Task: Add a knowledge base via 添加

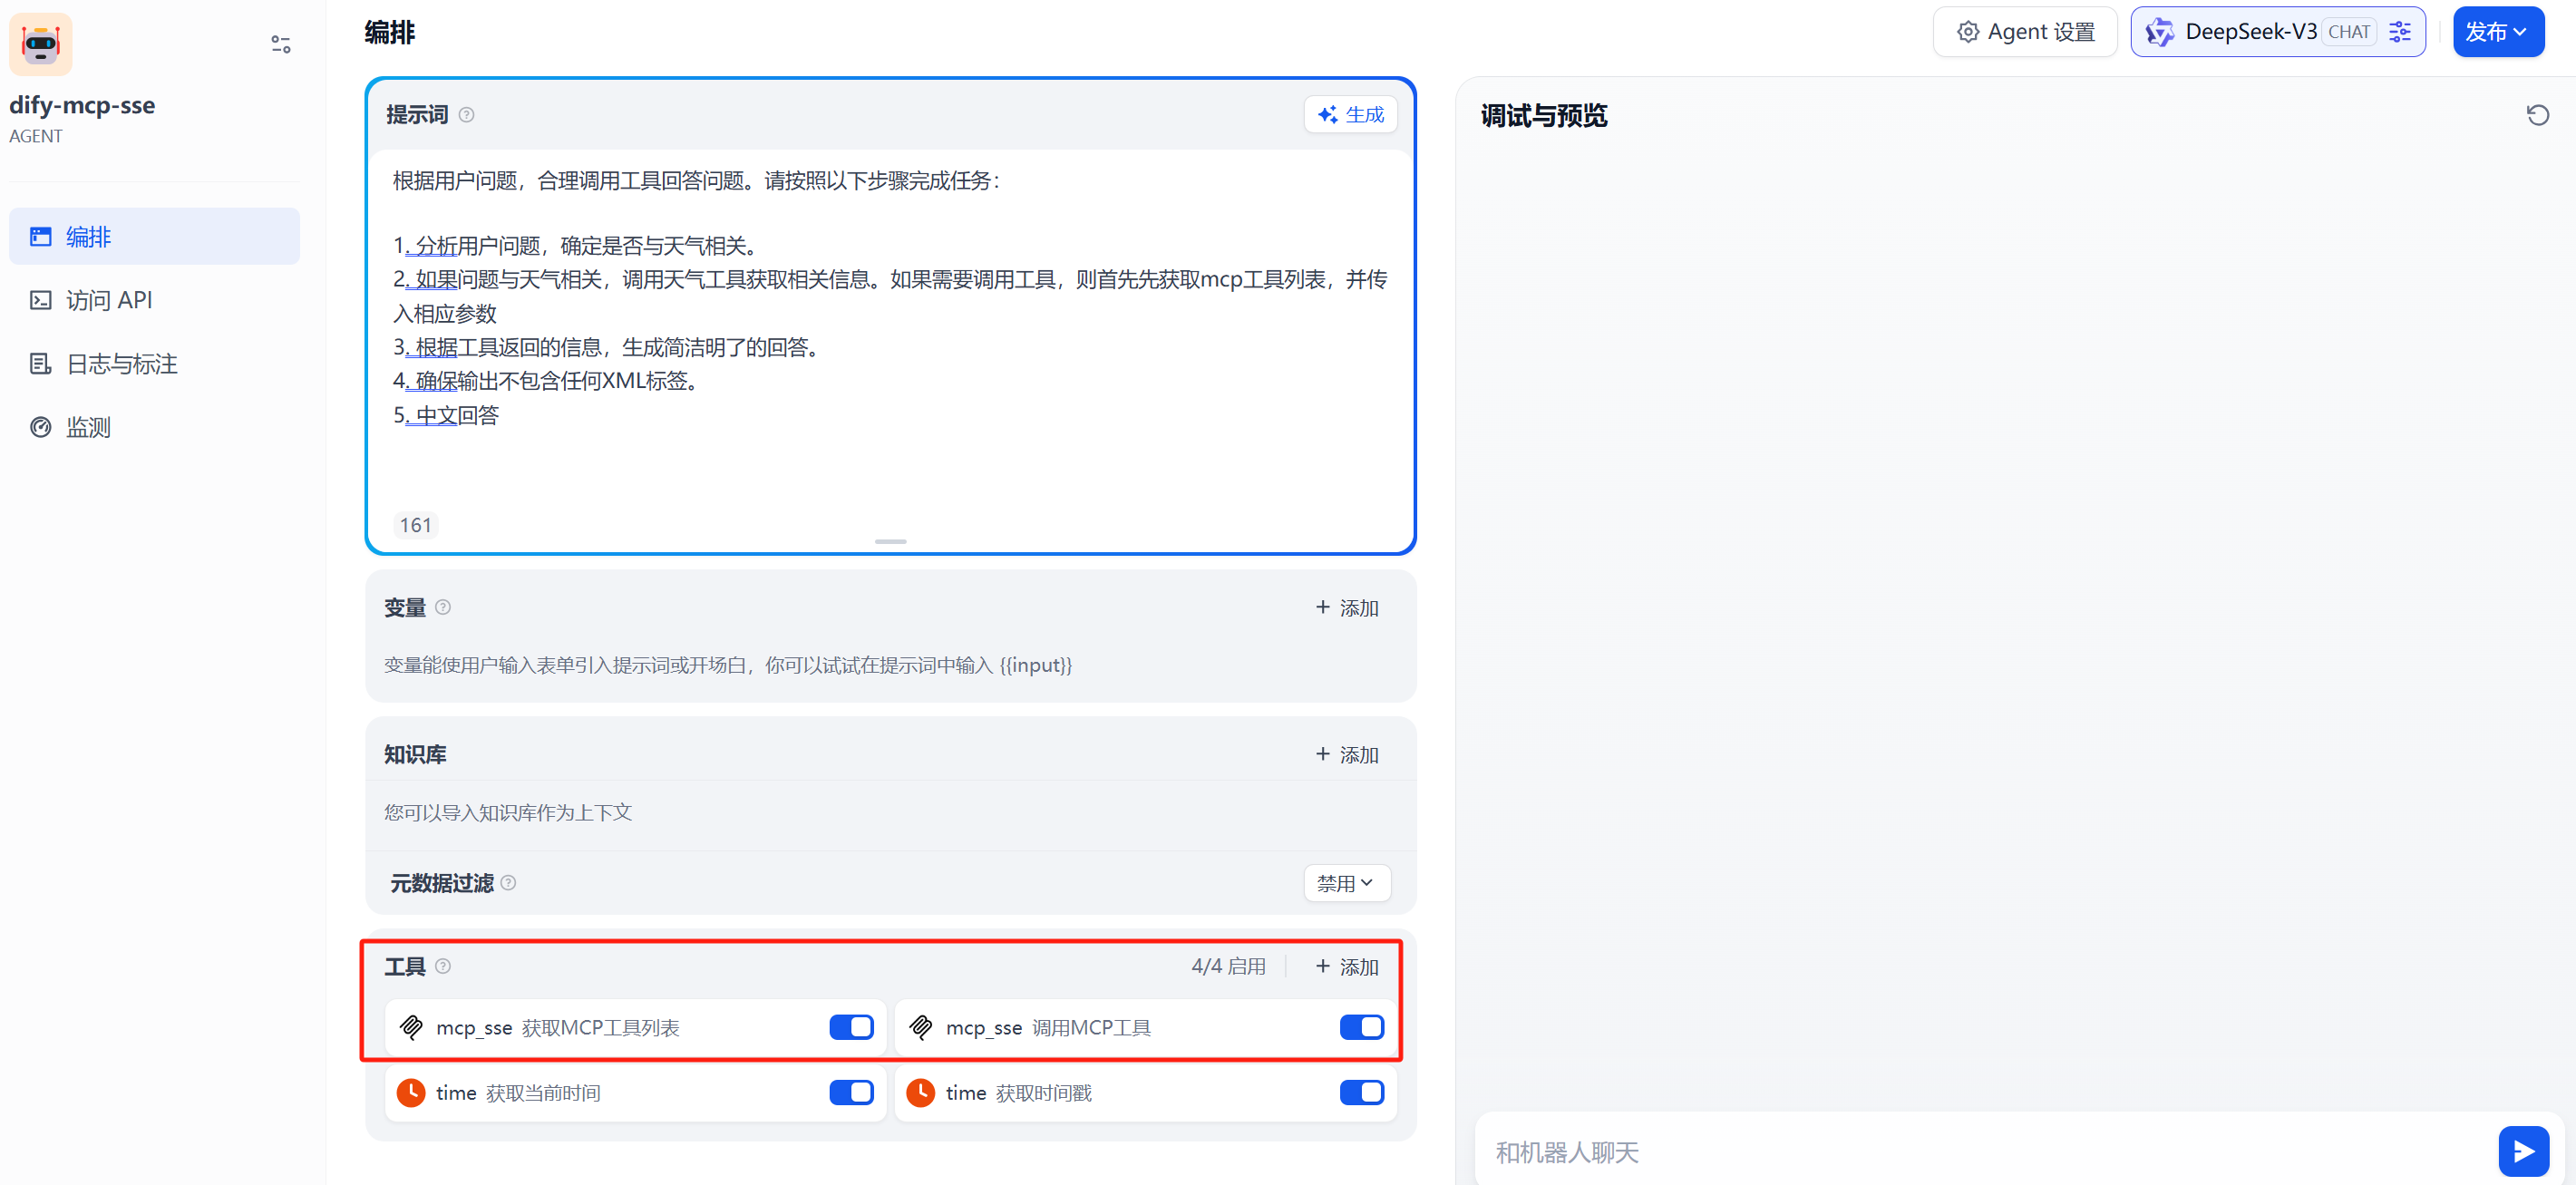Action: [1346, 755]
